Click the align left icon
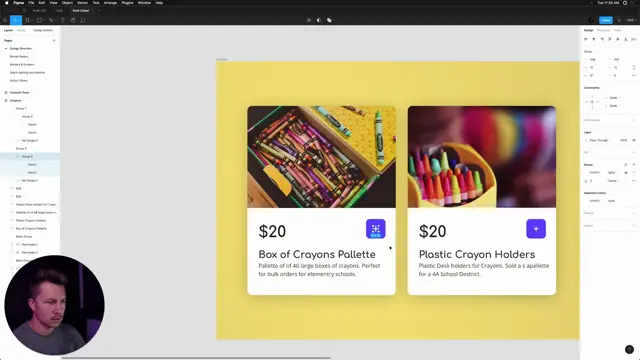Image resolution: width=640 pixels, height=360 pixels. point(586,39)
